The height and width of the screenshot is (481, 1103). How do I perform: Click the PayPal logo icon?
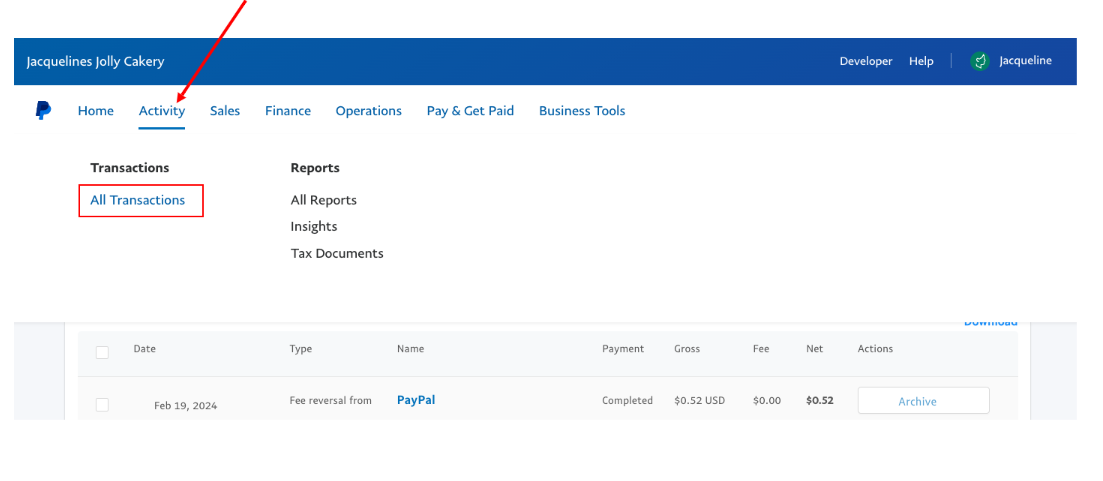pyautogui.click(x=43, y=111)
